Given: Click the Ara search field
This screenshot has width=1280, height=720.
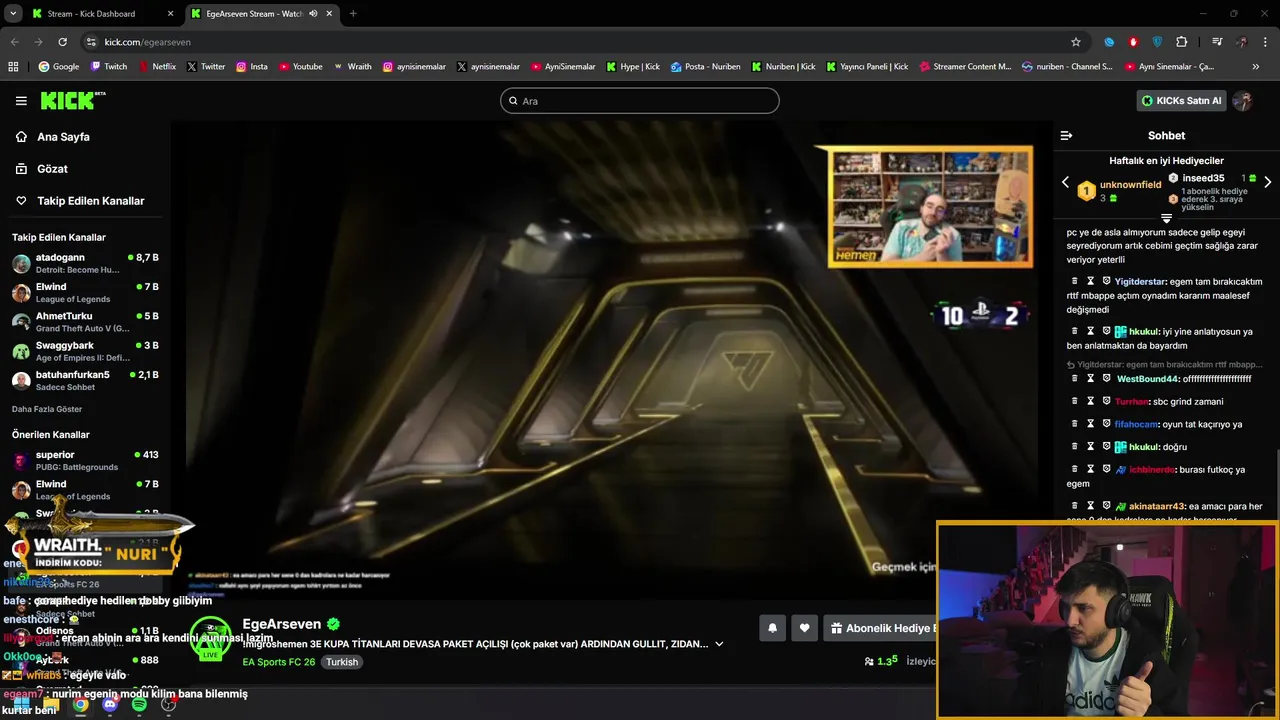Looking at the screenshot, I should 639,101.
